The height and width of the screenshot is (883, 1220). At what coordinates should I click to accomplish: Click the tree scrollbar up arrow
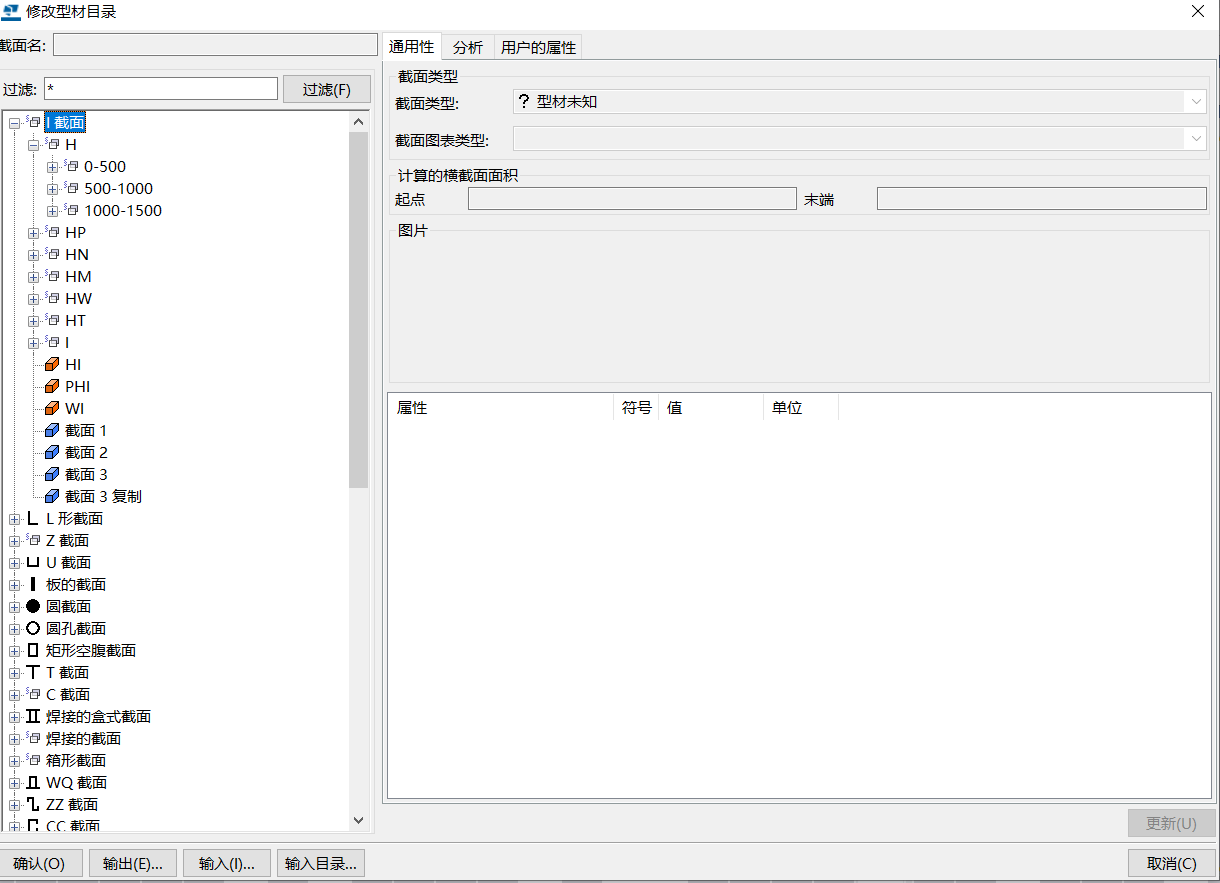tap(359, 121)
